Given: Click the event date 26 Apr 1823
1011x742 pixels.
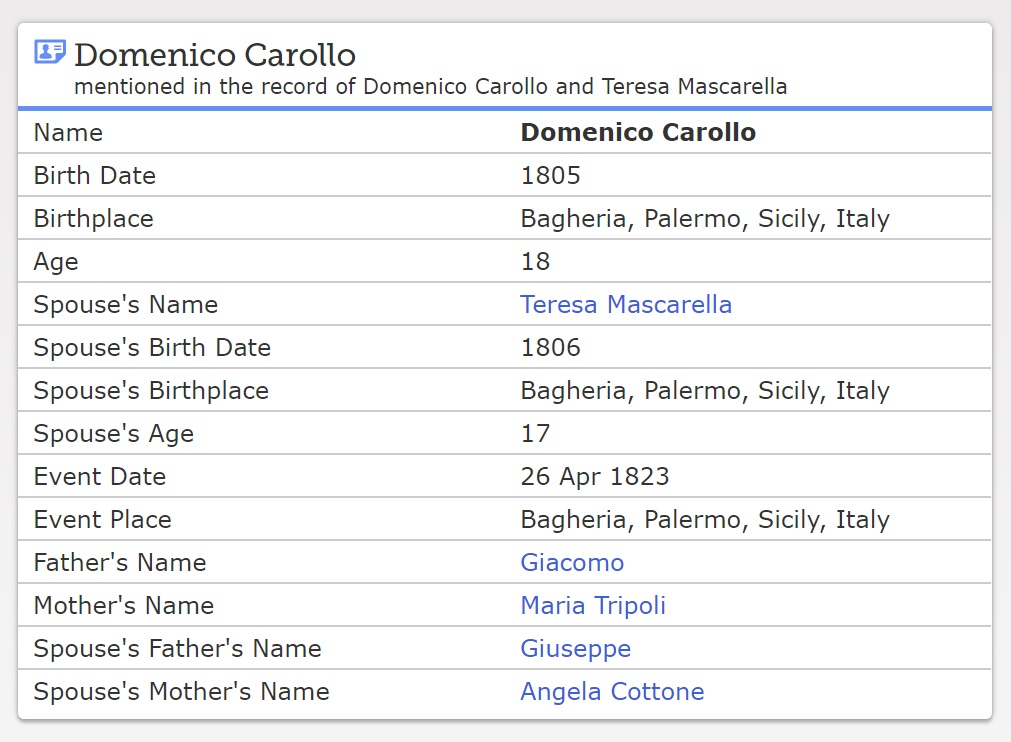Looking at the screenshot, I should point(595,477).
